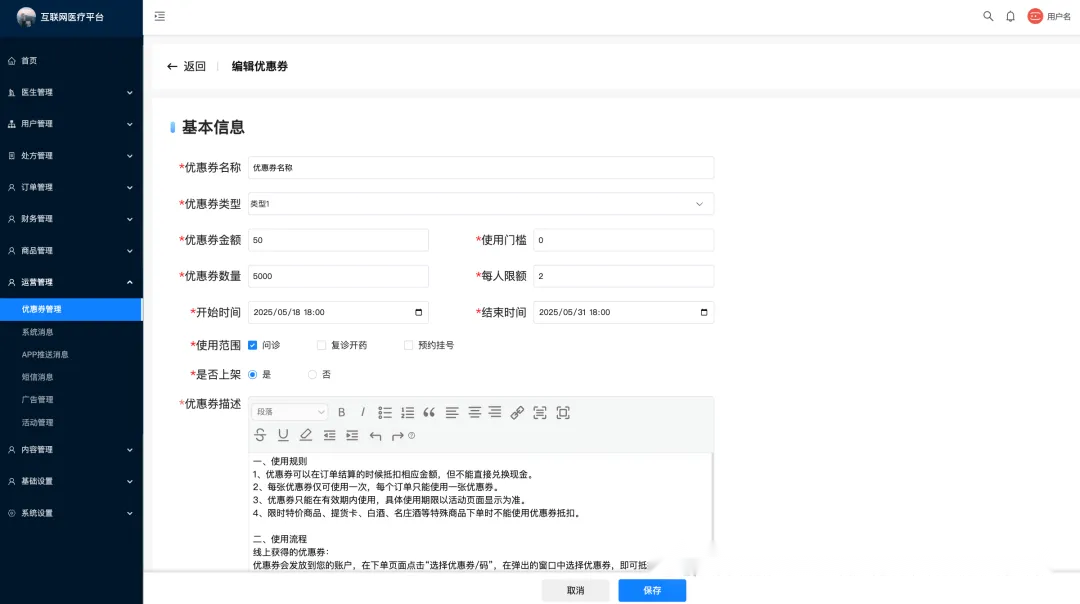The width and height of the screenshot is (1080, 604).
Task: Click the undo arrow in the editor toolbar
Action: click(375, 435)
